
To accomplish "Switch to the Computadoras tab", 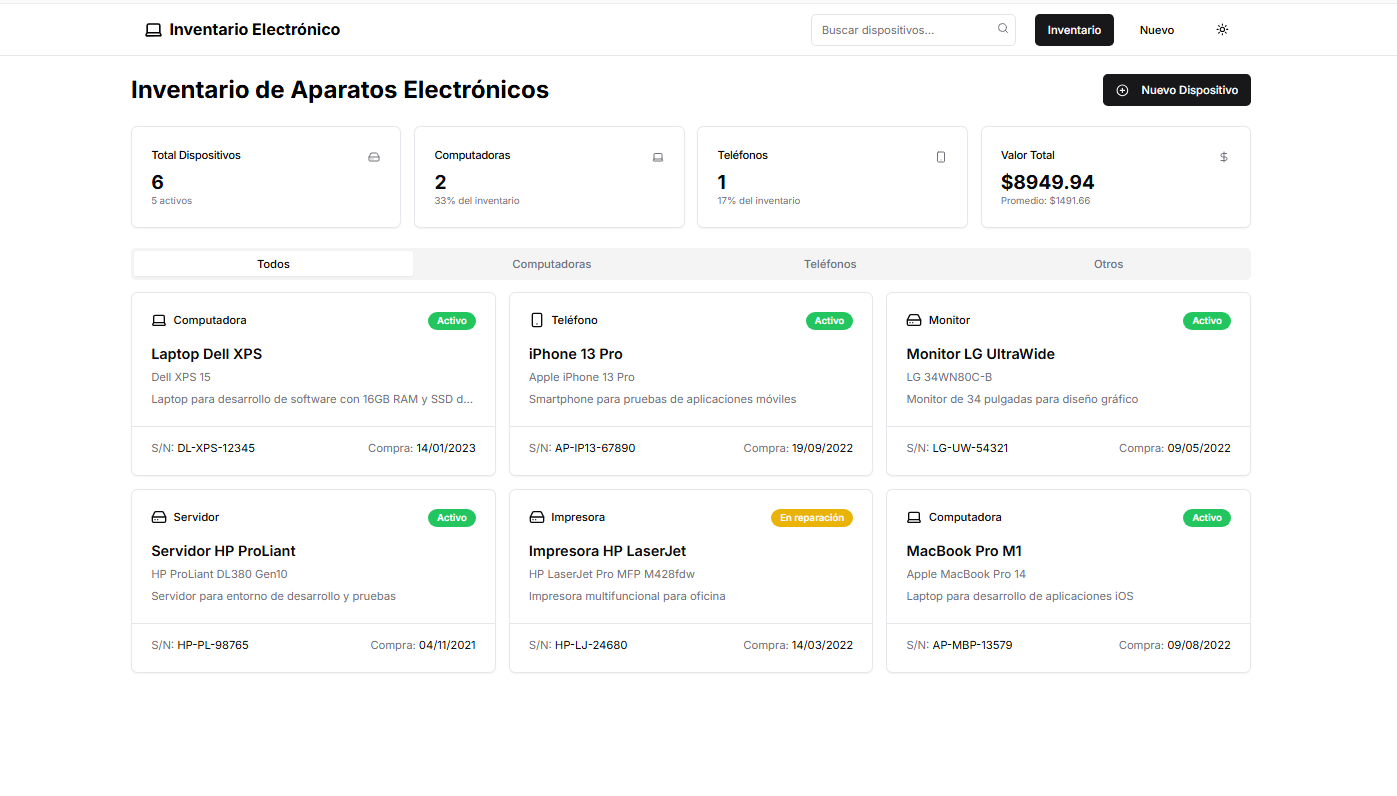I will pos(552,264).
